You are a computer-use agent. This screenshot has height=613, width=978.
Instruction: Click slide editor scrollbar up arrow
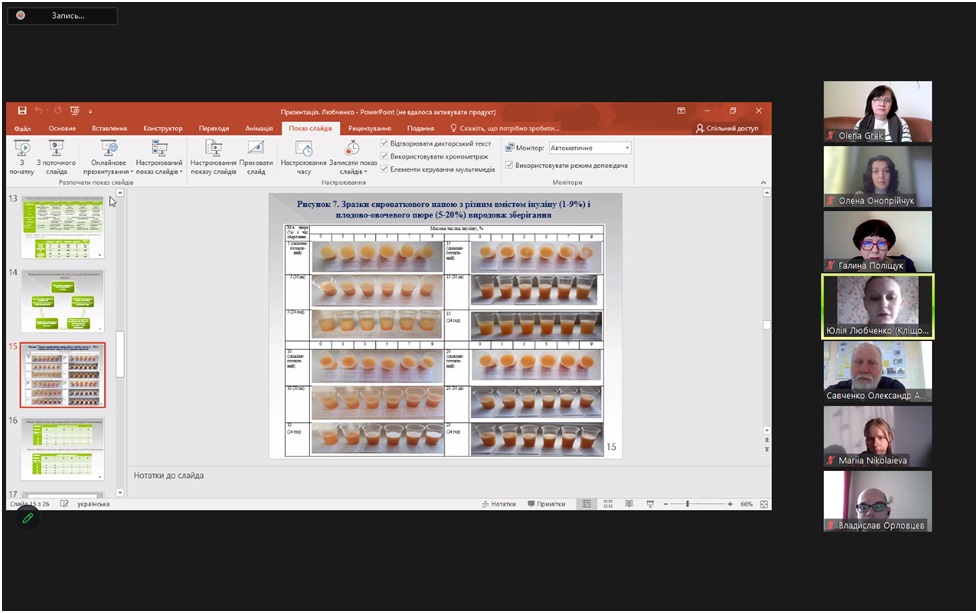[767, 193]
